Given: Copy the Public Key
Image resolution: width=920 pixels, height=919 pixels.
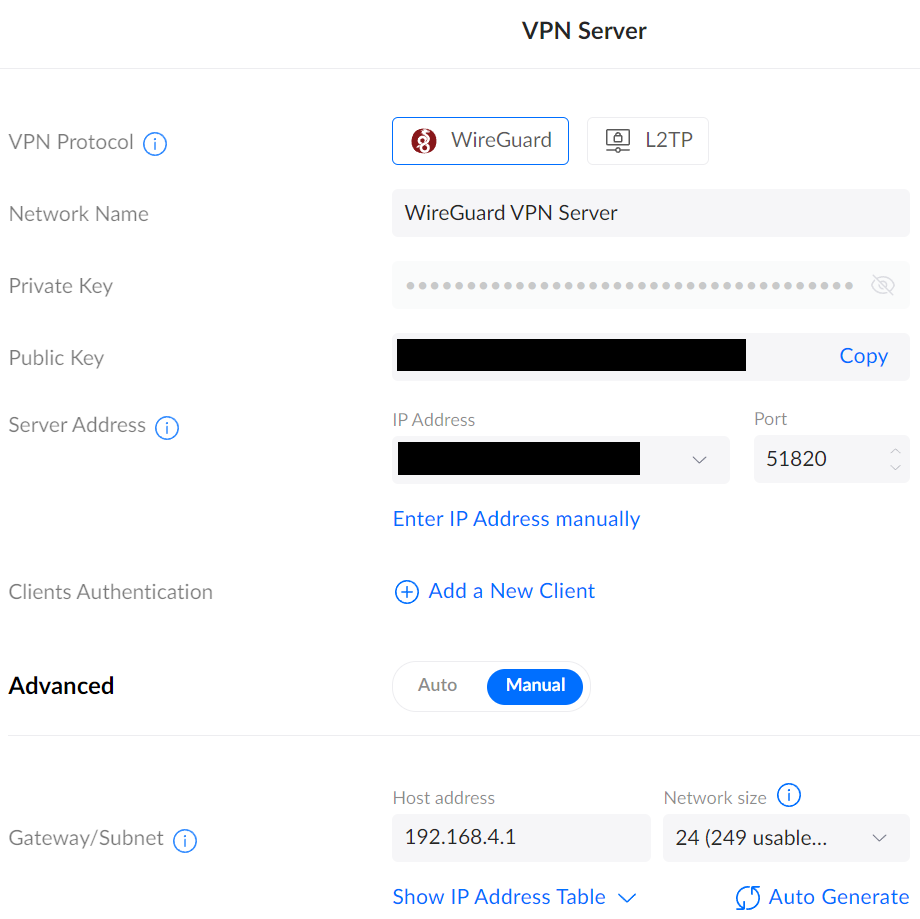Looking at the screenshot, I should 863,356.
